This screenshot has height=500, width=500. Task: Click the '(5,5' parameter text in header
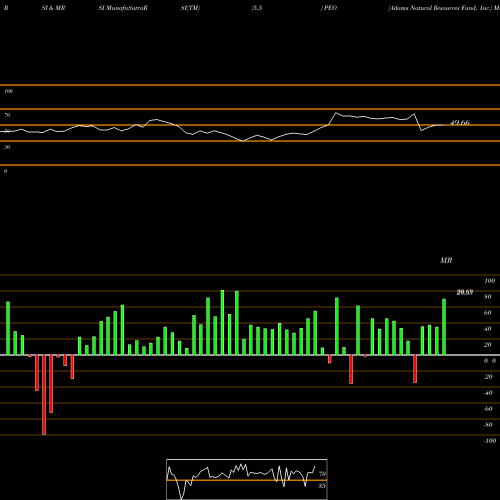tap(257, 8)
